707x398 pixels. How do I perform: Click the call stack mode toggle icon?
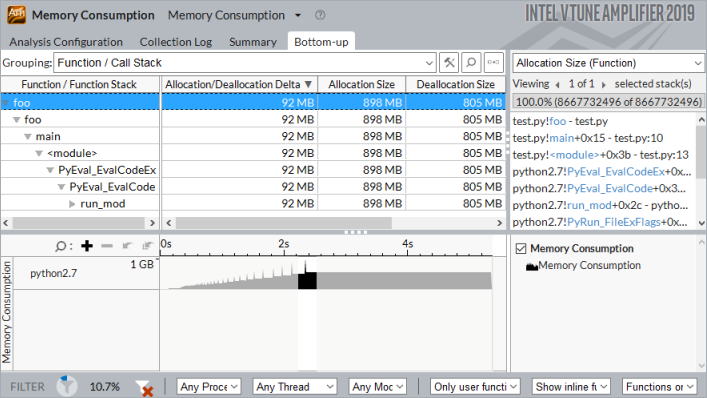[494, 63]
